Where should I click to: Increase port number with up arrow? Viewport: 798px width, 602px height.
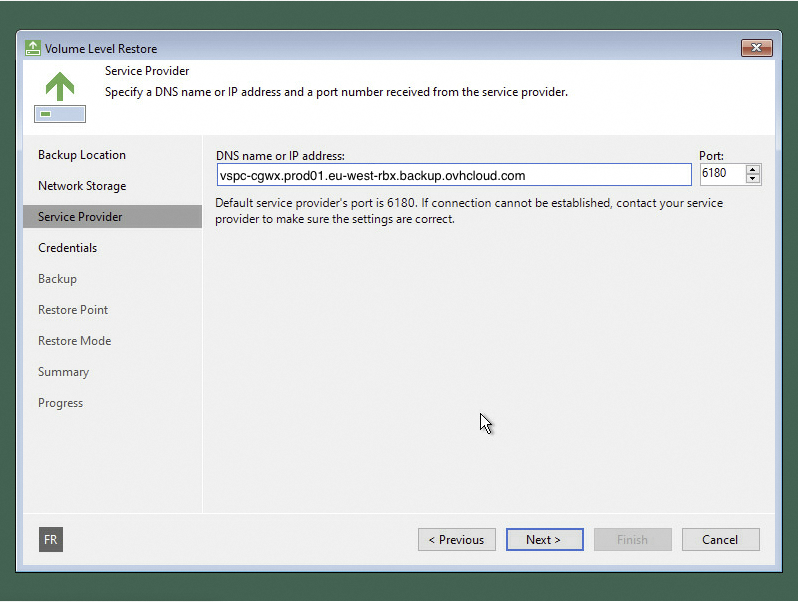[753, 169]
